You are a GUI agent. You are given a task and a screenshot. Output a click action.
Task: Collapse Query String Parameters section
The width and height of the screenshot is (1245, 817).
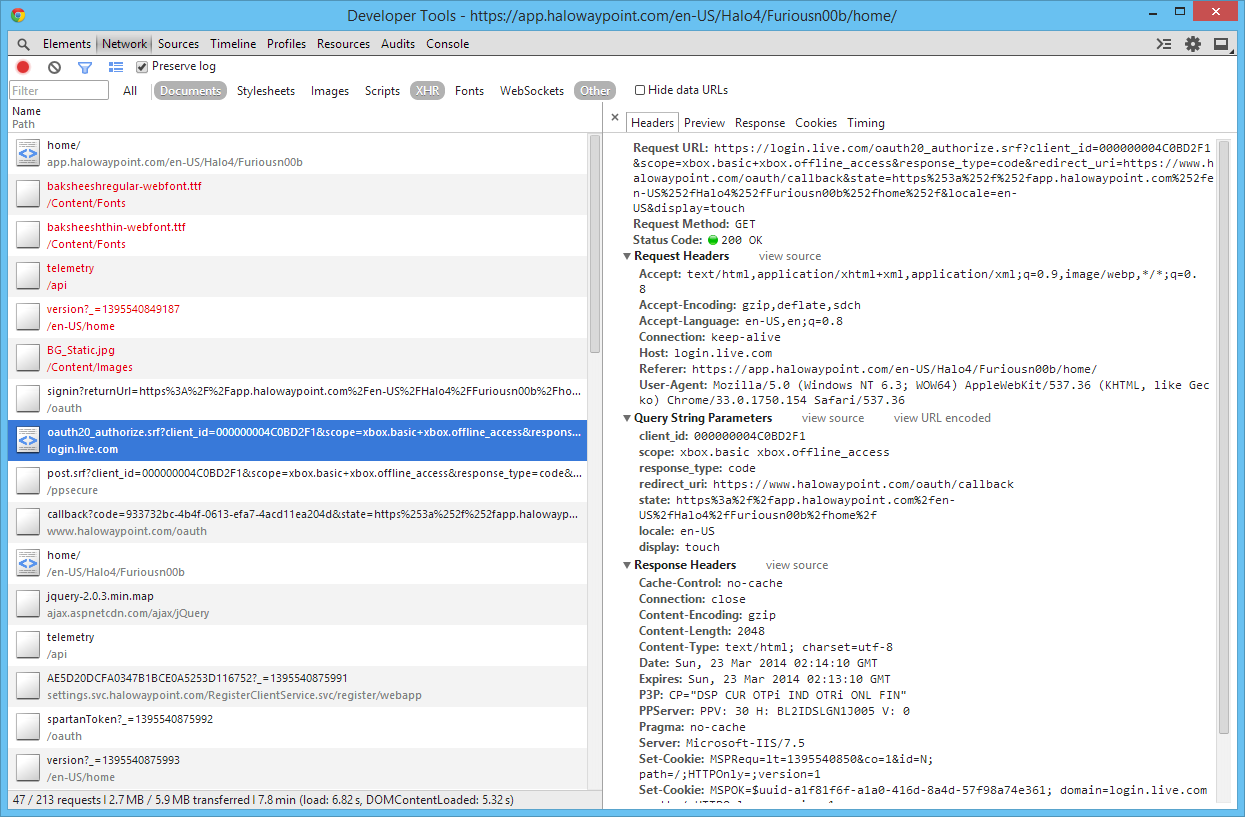[628, 418]
